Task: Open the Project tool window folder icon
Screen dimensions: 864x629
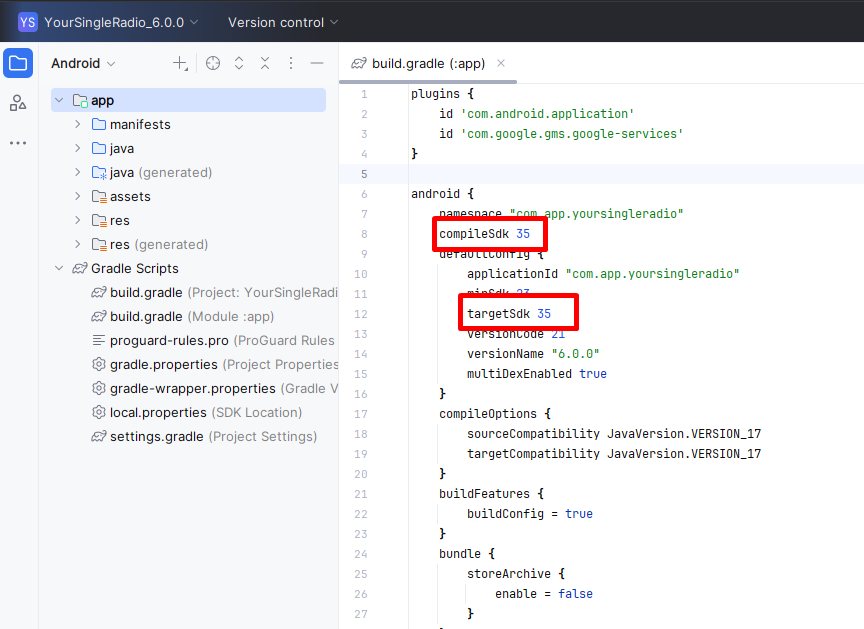Action: 18,63
